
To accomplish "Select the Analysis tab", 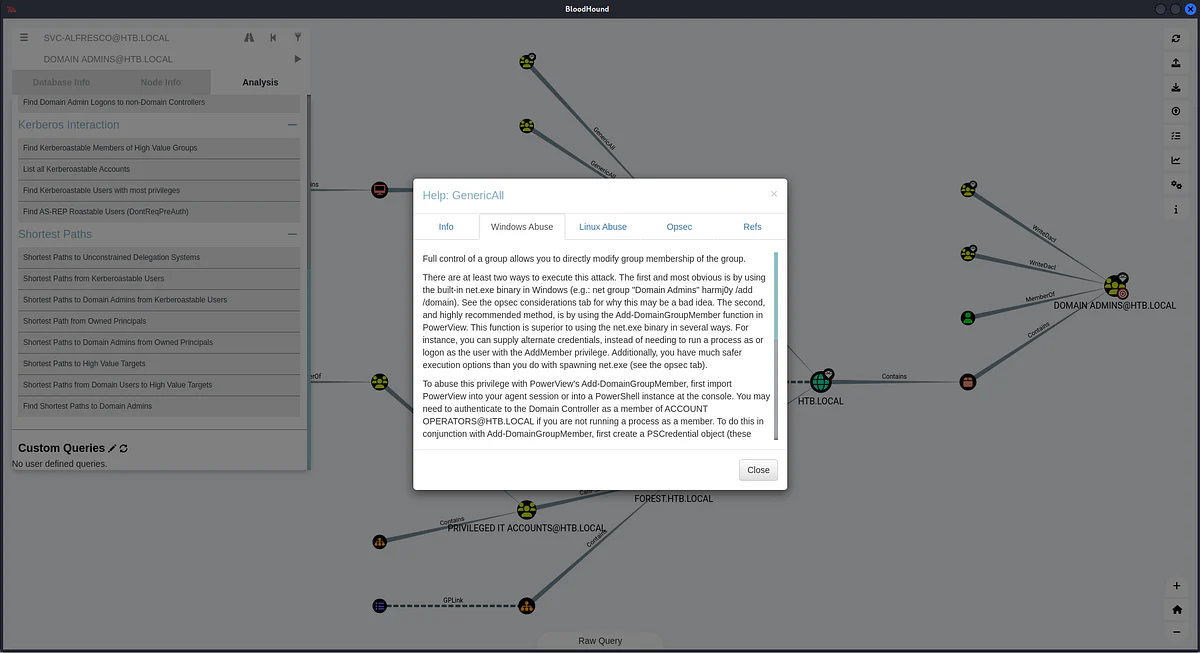I will [260, 82].
